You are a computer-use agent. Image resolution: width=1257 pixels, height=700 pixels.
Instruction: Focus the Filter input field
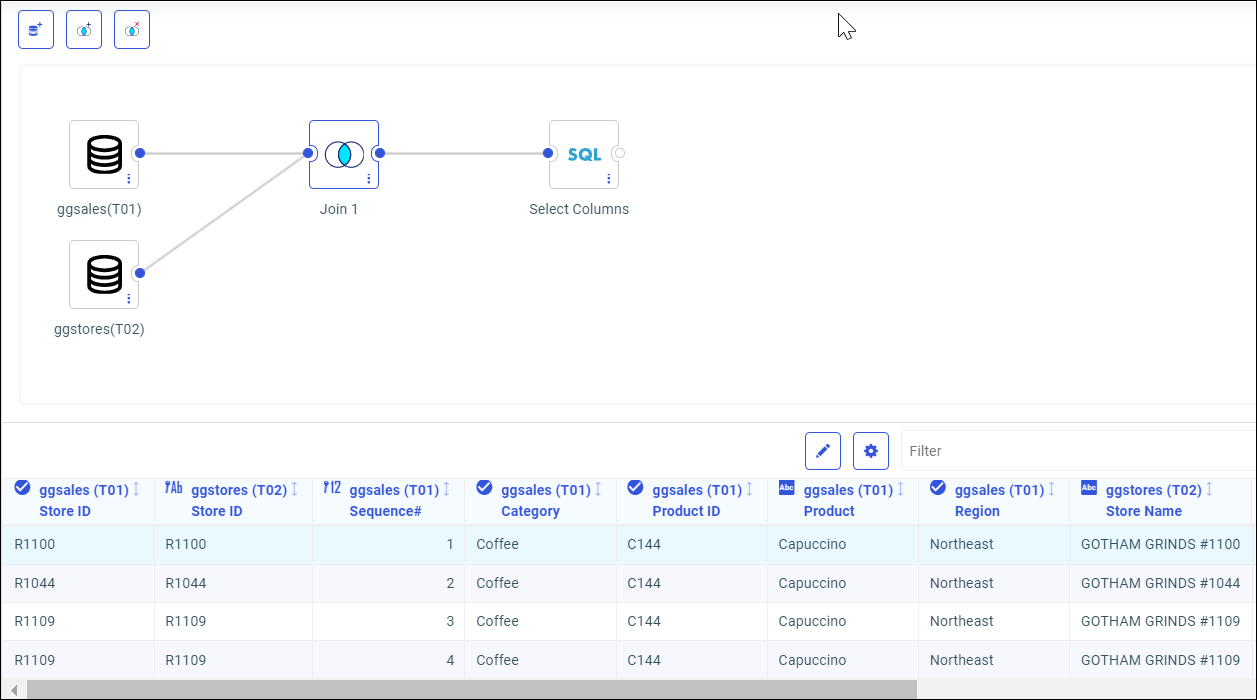[x=1078, y=451]
